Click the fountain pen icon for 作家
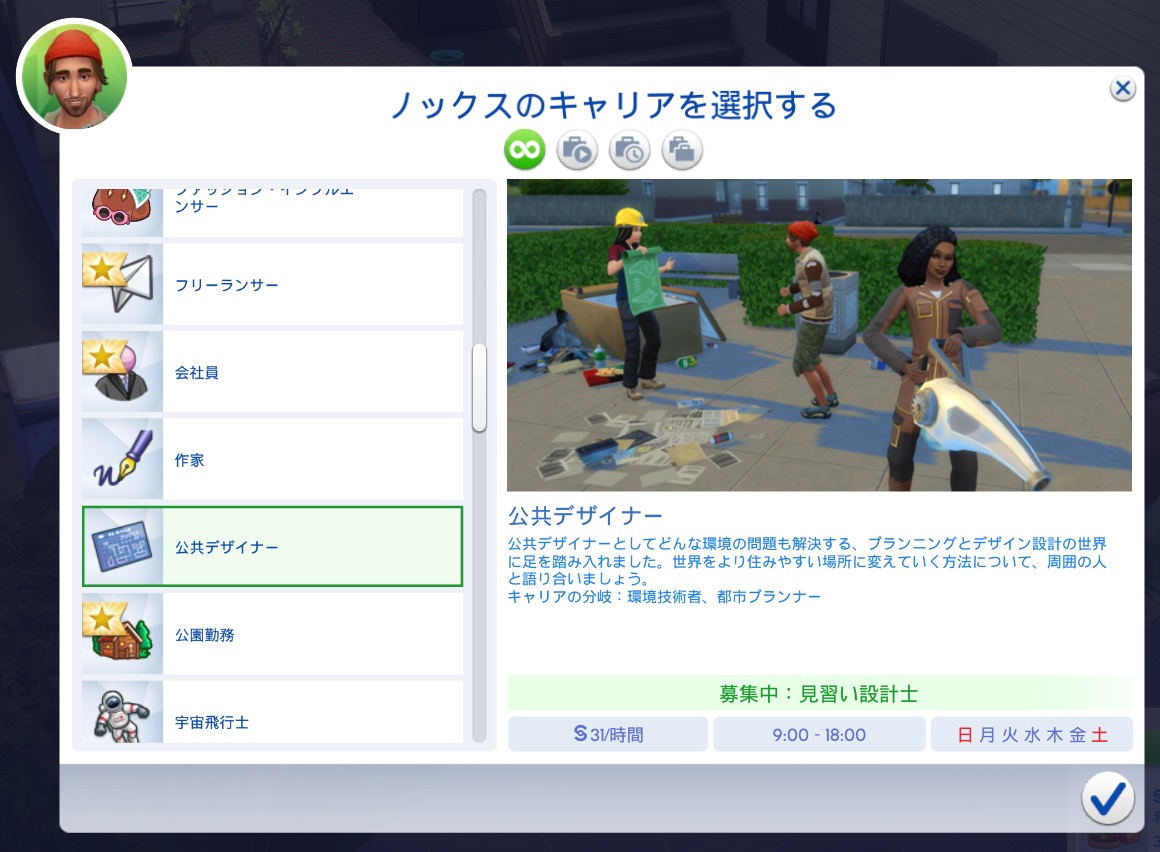This screenshot has width=1160, height=852. tap(122, 459)
